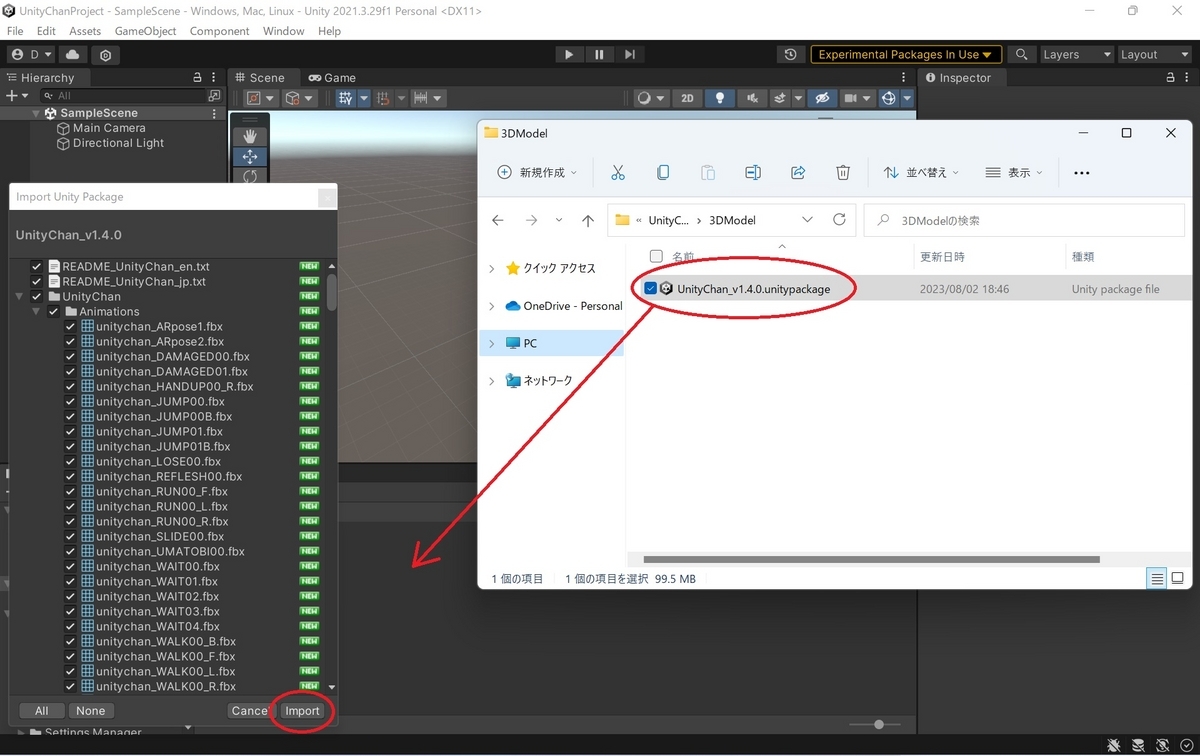Click the Unity search magnifier icon
The width and height of the screenshot is (1200, 756).
pos(1021,55)
